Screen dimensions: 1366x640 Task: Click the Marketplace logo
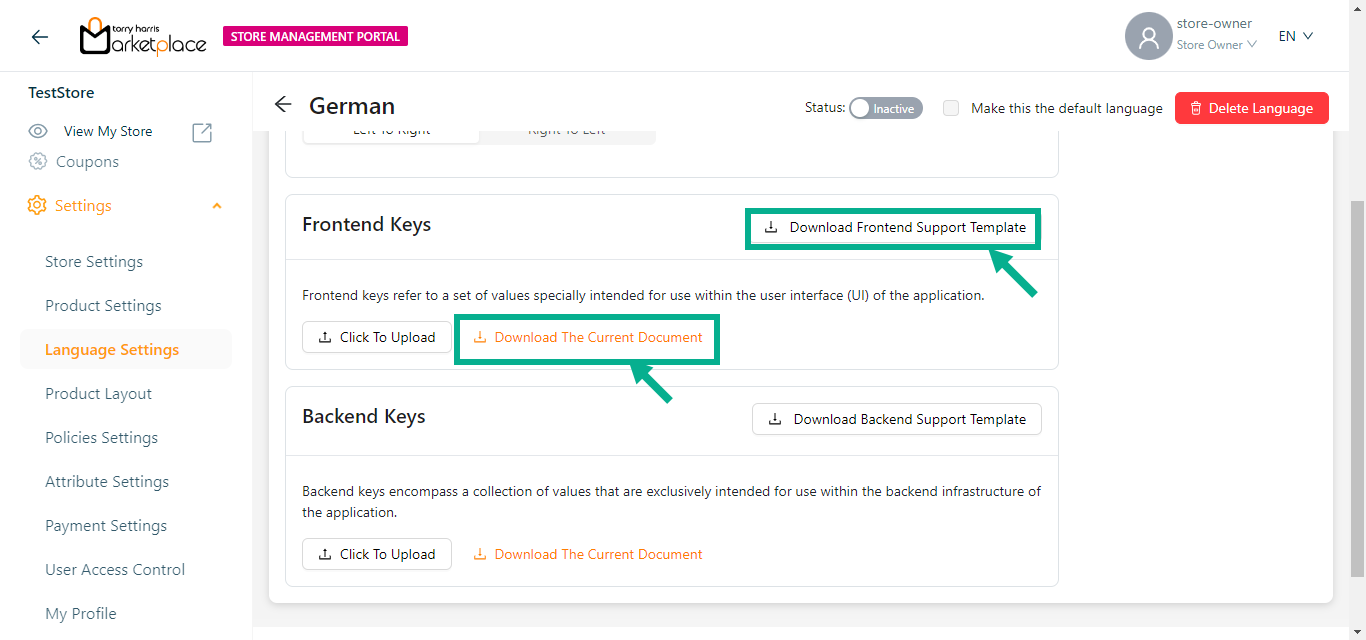point(143,37)
